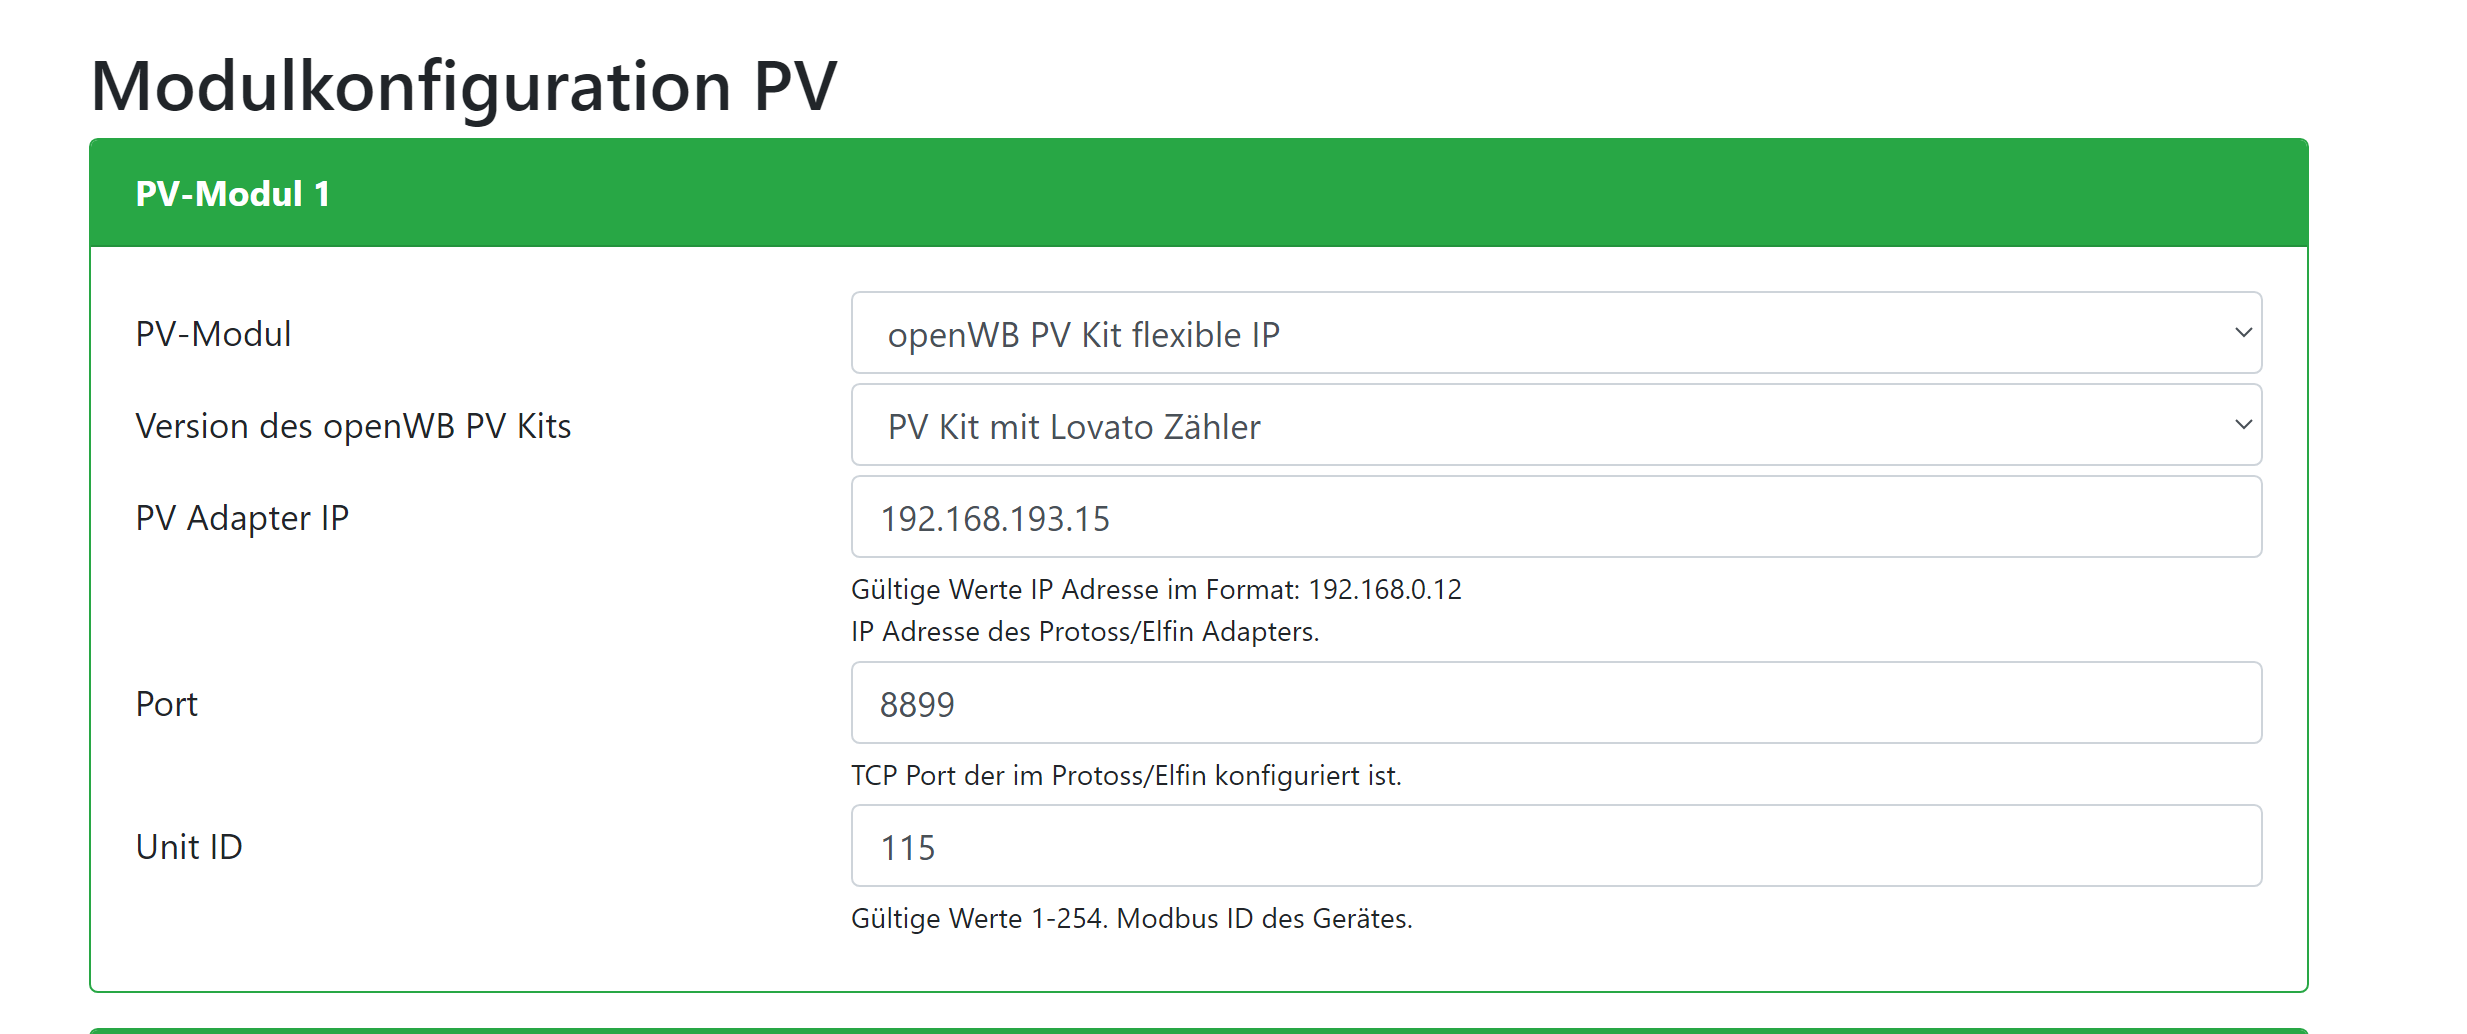Viewport: 2467px width, 1034px height.
Task: Click the next module's green header strip
Action: click(1198, 1030)
